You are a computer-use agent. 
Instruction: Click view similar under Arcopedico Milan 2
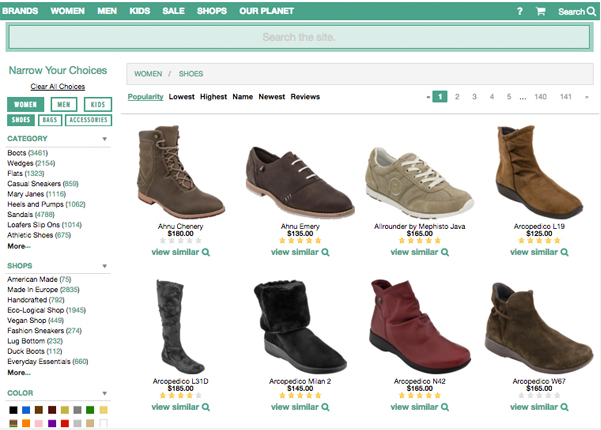300,407
